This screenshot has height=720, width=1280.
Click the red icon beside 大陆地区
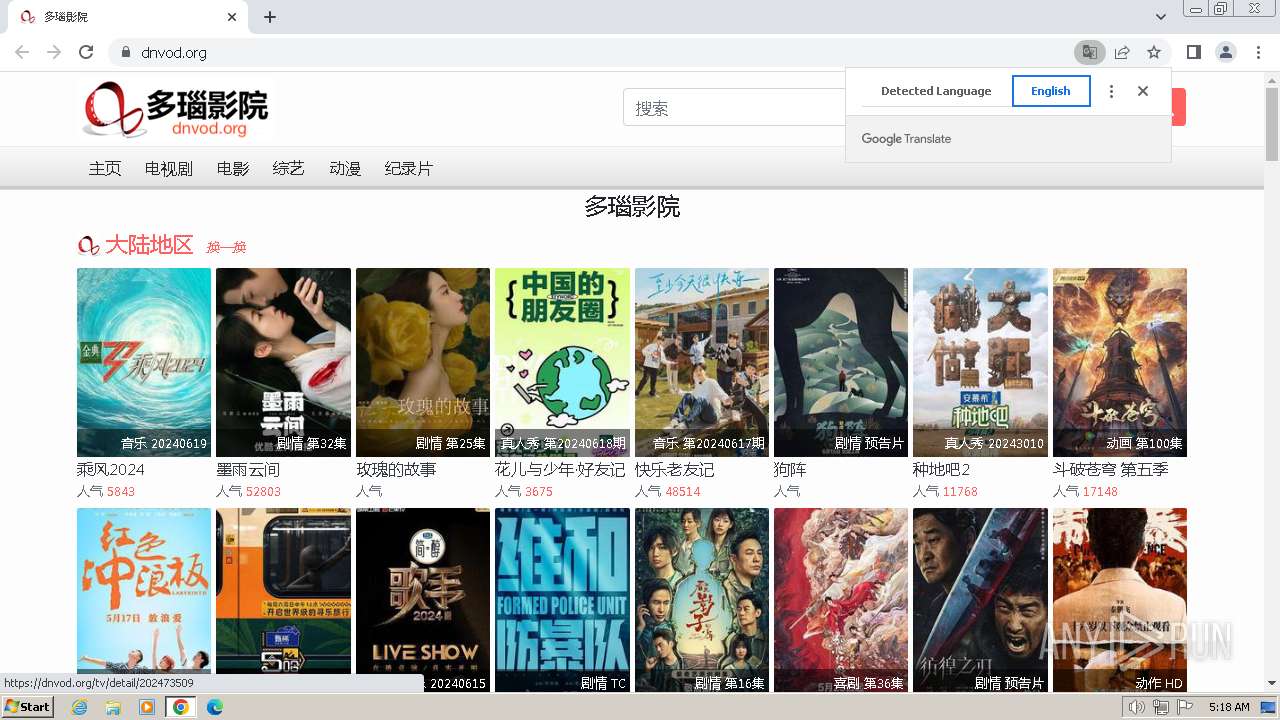88,245
